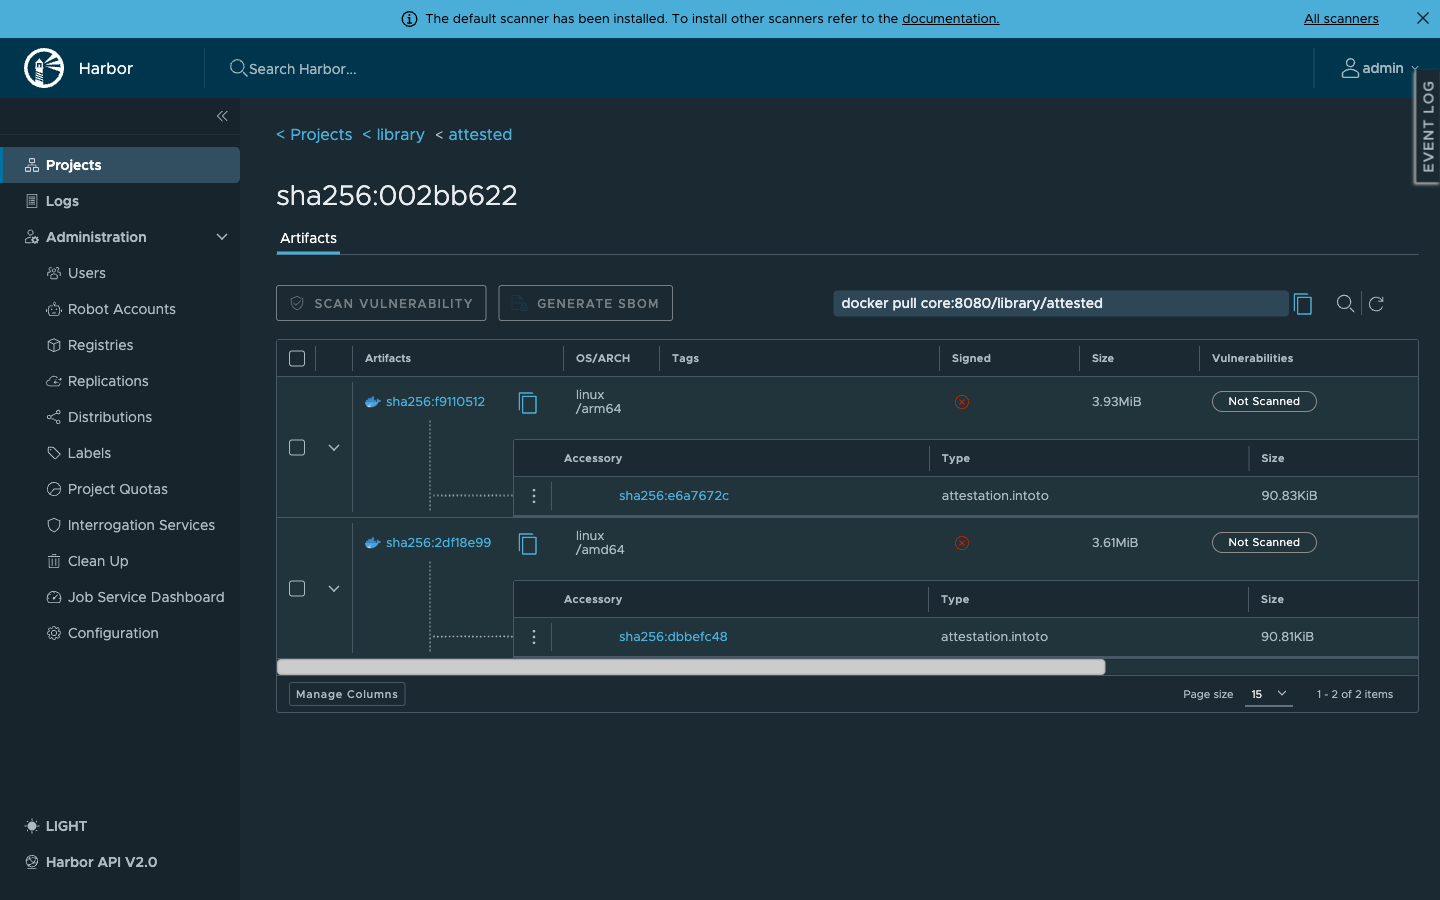Dismiss the scanner notification banner

coord(1423,18)
